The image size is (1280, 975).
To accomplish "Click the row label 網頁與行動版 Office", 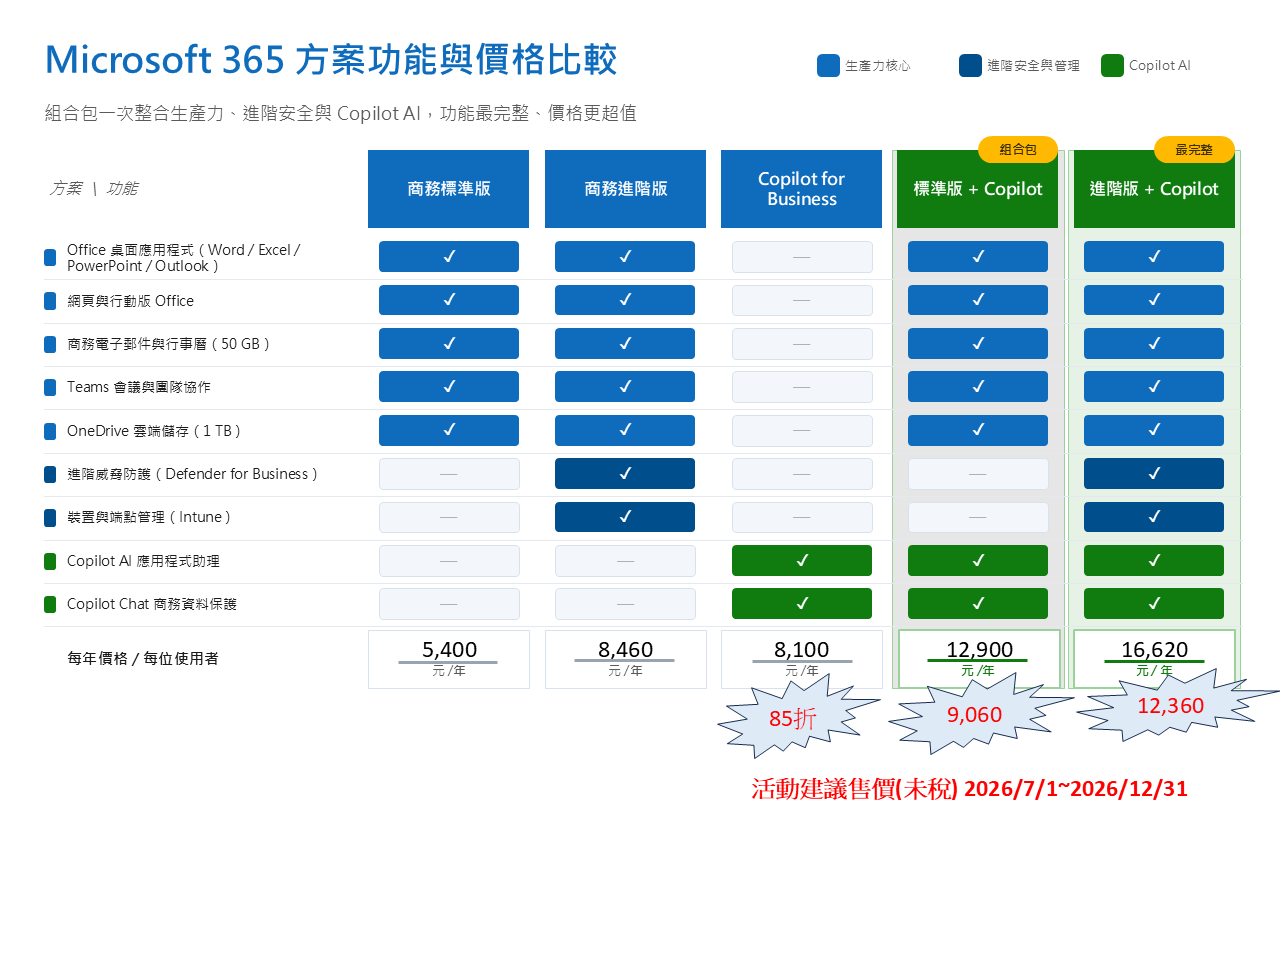I will pyautogui.click(x=130, y=301).
